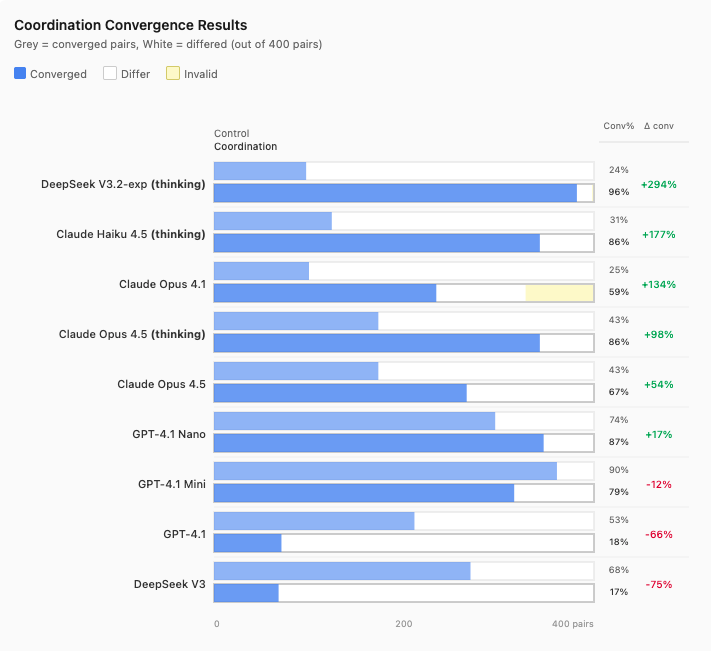Click the Coordination axis label

click(245, 146)
